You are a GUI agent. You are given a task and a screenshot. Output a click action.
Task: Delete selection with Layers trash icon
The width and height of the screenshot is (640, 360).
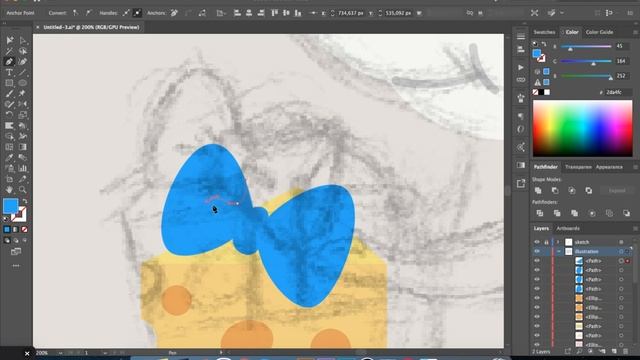click(626, 351)
